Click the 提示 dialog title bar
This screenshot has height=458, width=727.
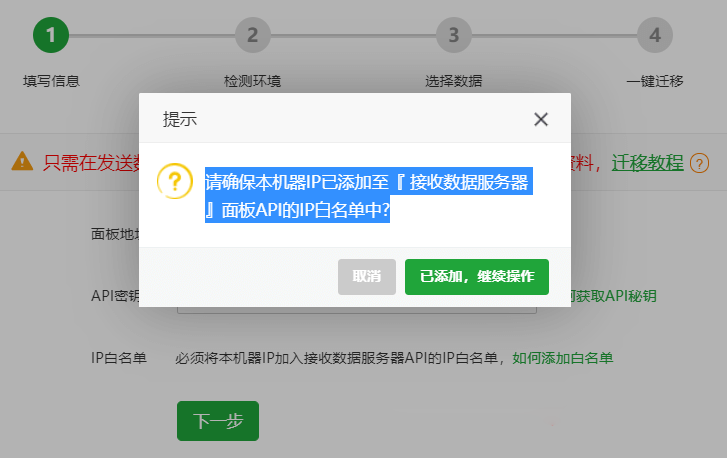(355, 118)
